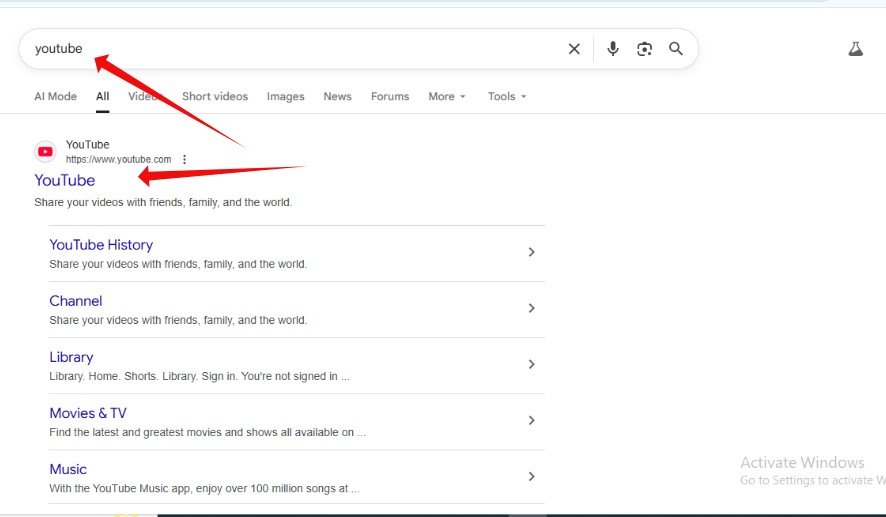
Task: Open the main YouTube result title link
Action: [64, 180]
